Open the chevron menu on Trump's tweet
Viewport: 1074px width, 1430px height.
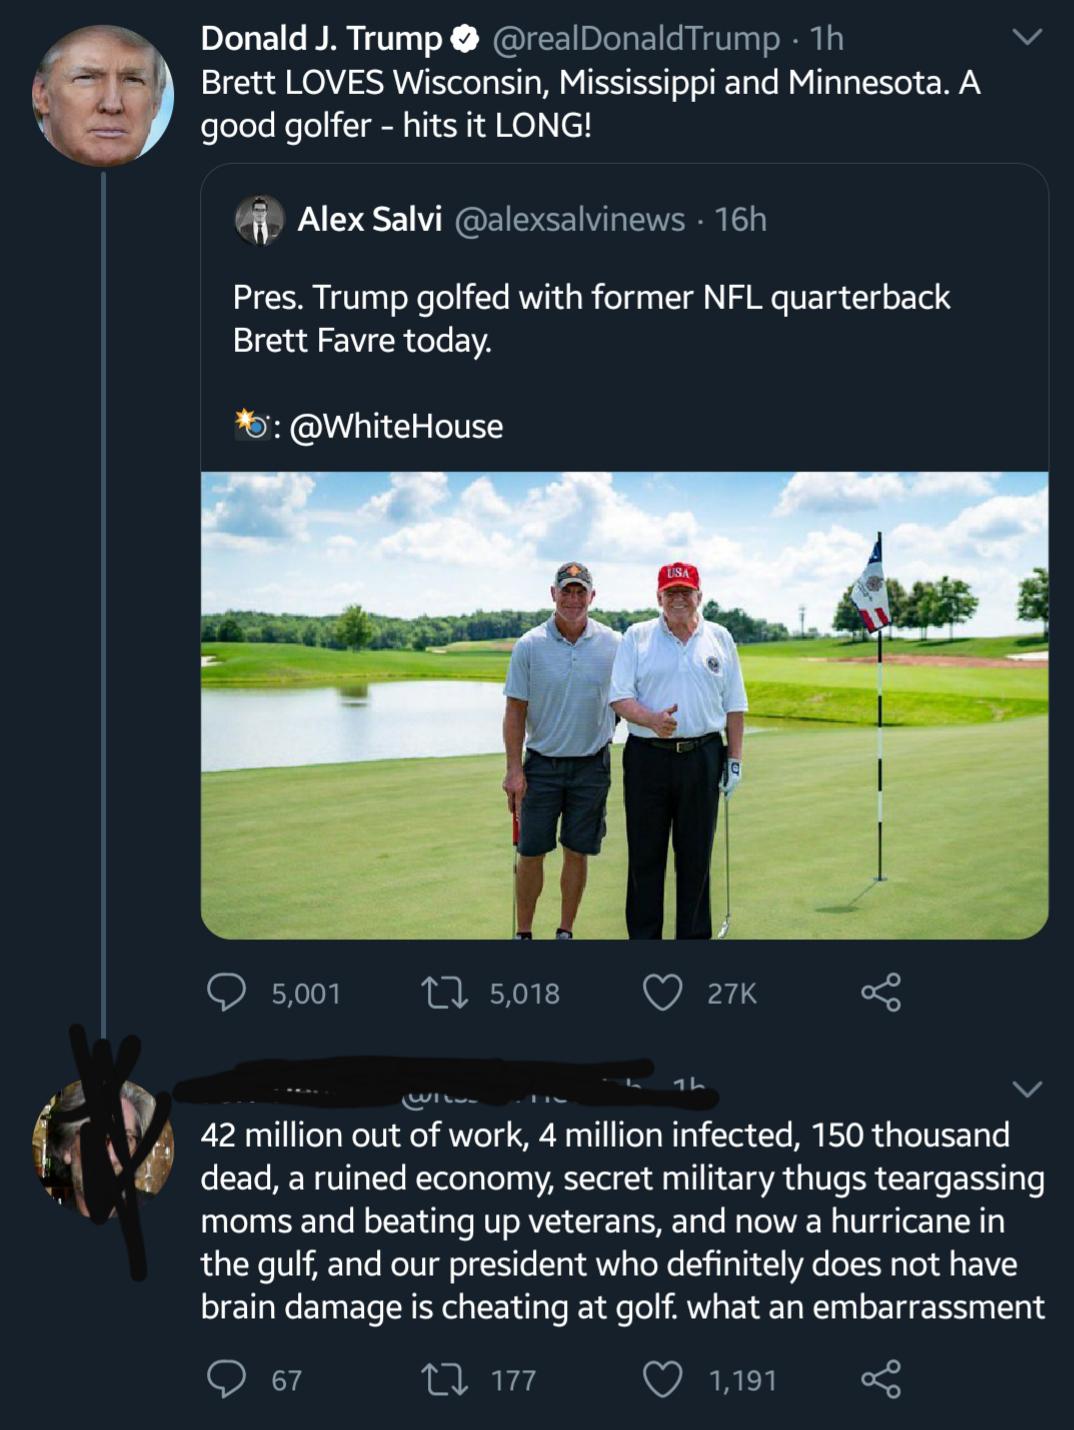coord(1027,37)
